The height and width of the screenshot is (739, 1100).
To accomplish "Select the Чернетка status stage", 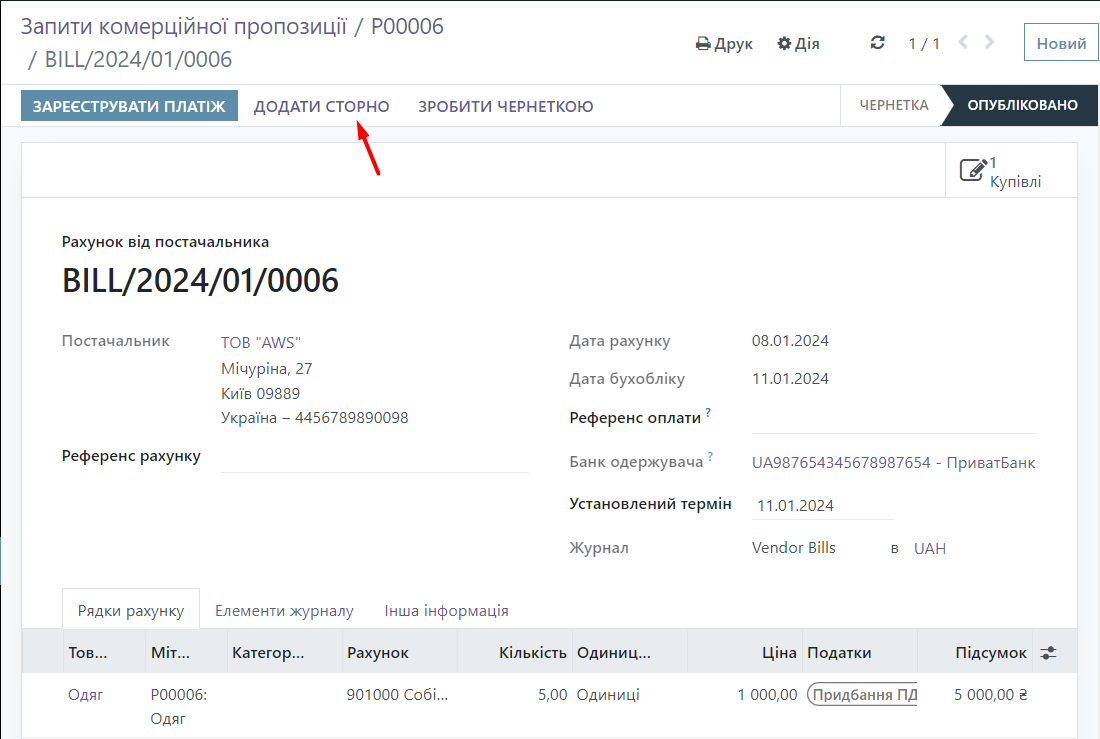I will point(893,106).
